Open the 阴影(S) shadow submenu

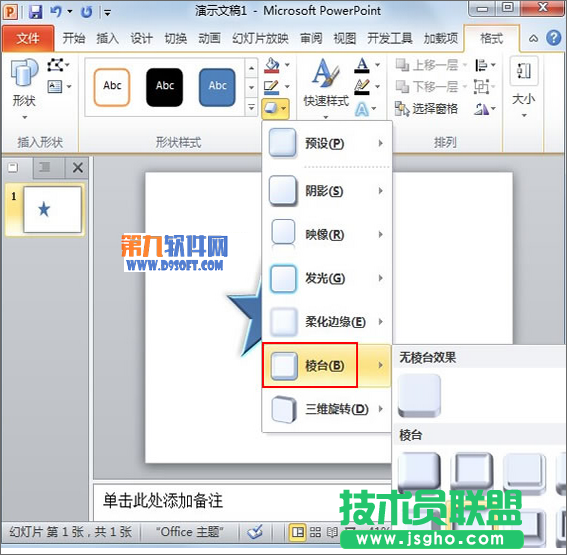[327, 191]
